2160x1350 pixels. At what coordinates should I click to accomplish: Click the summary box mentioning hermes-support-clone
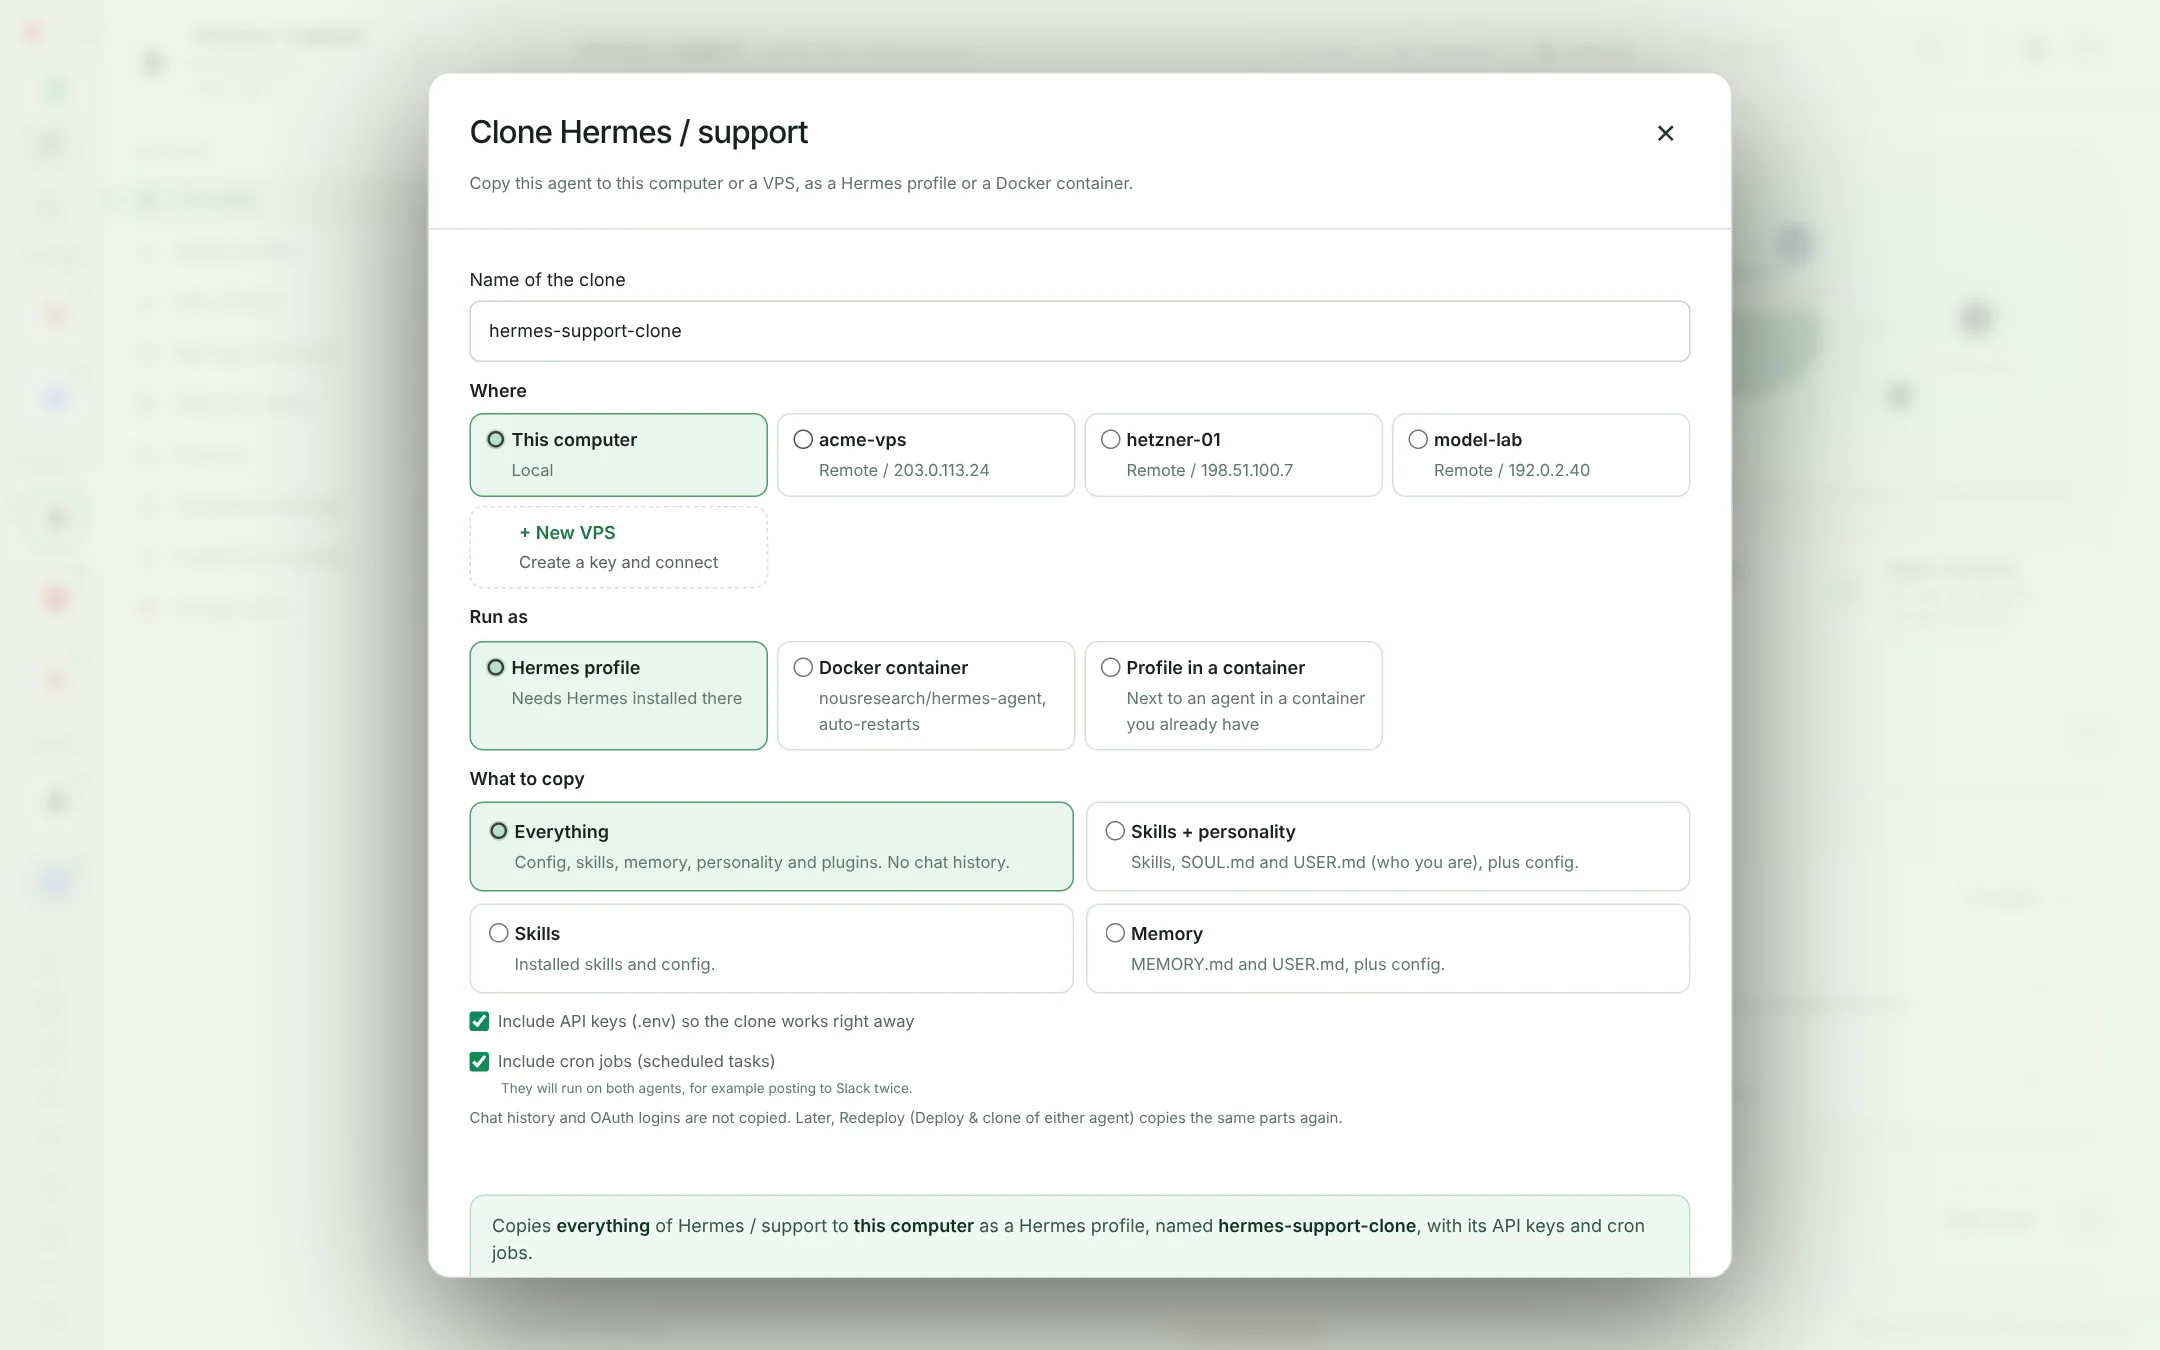[x=1079, y=1237]
